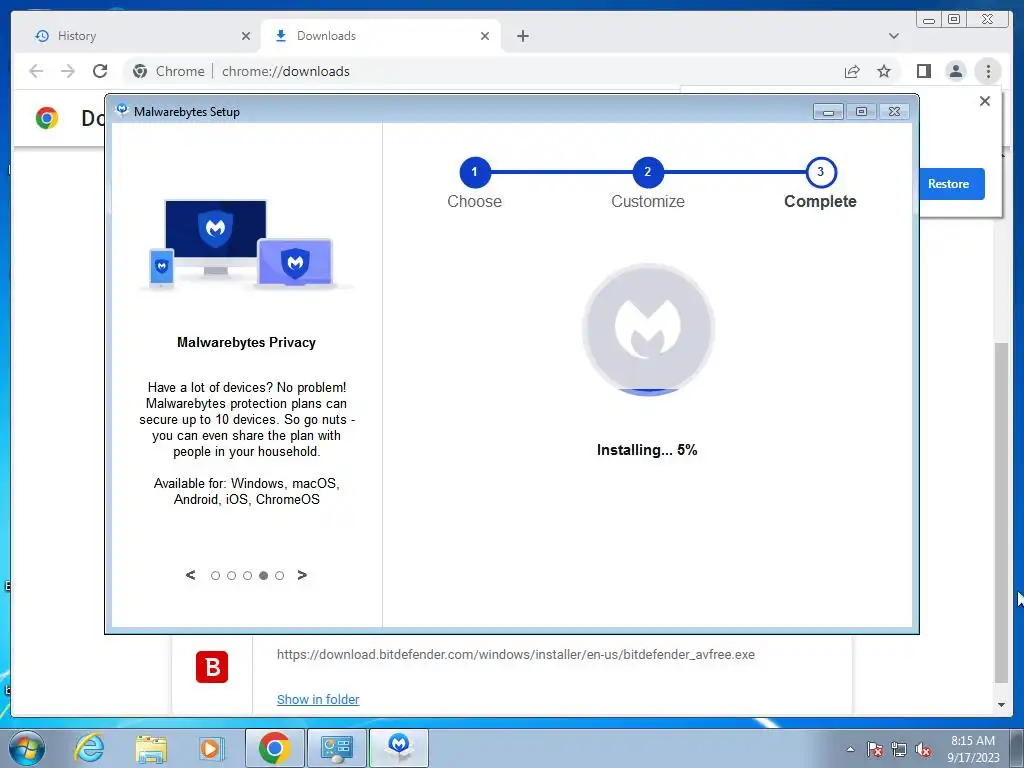Switch to Chrome in the taskbar
Viewport: 1024px width, 768px height.
(274, 748)
